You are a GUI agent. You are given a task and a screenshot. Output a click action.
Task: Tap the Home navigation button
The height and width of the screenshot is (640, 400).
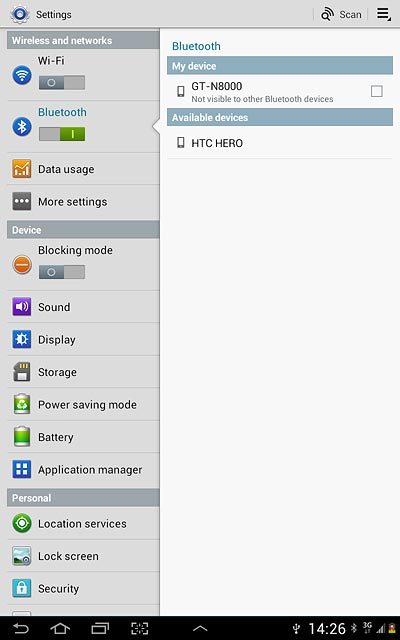(x=60, y=629)
